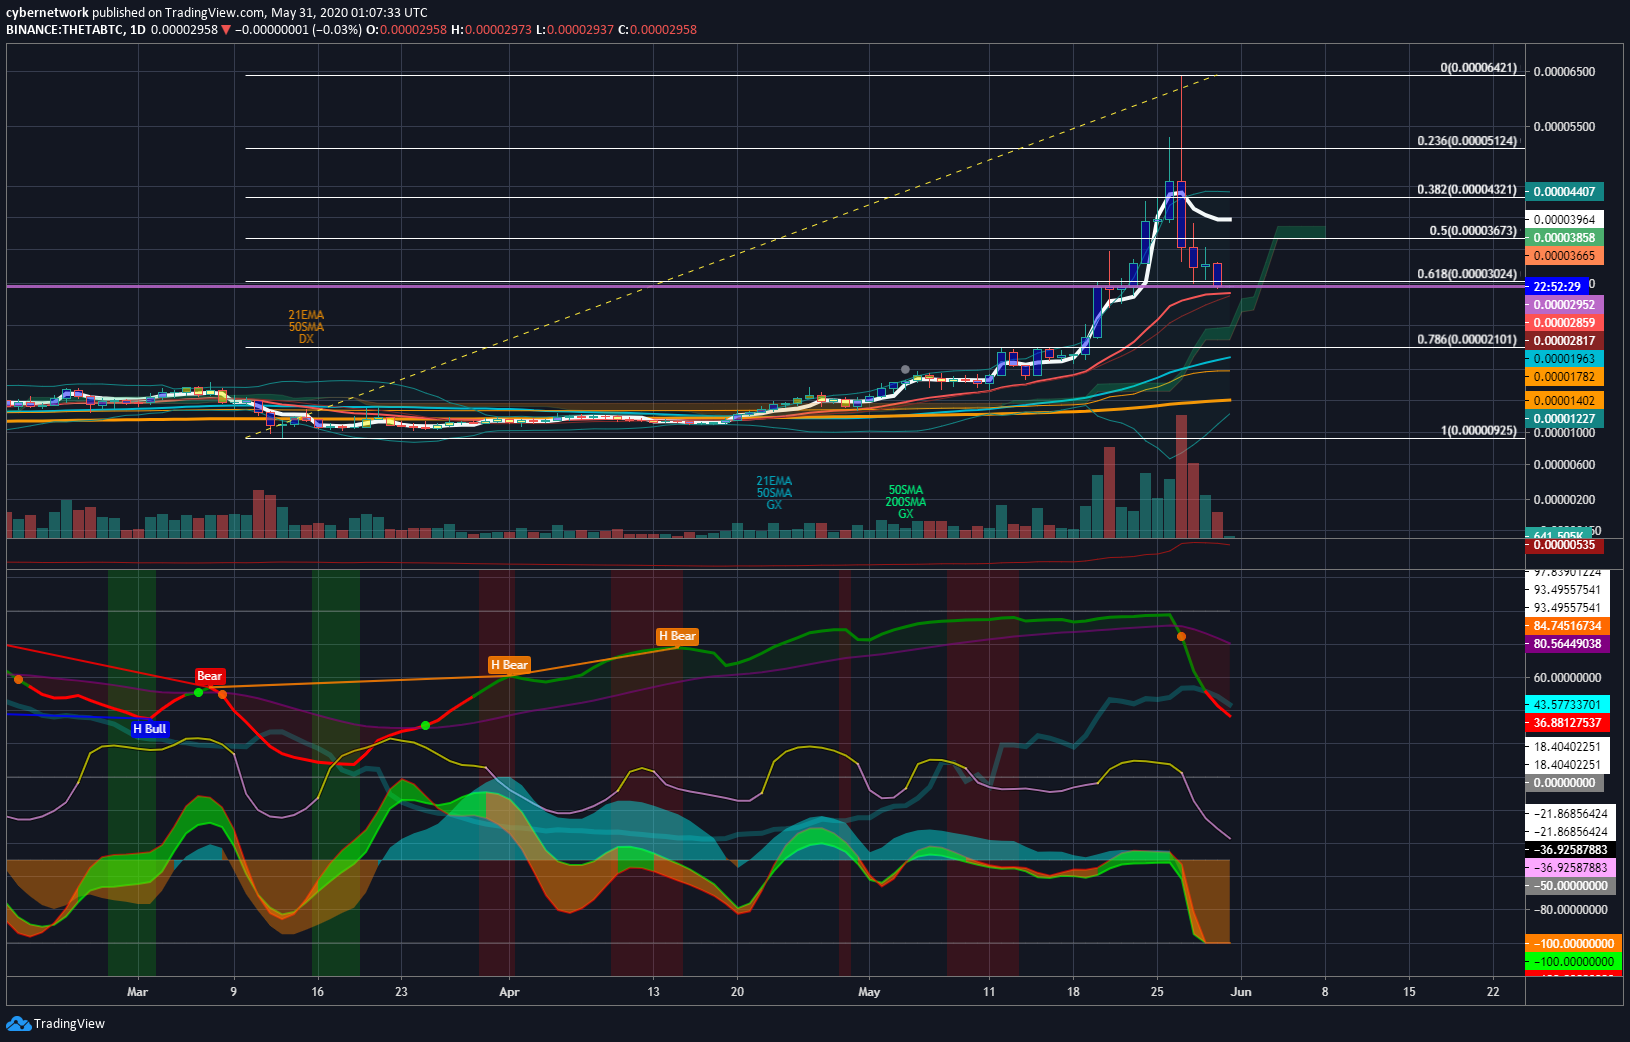Click the 60.00000000 indicator axis tick
Screen dimensions: 1630x1042
(x=1567, y=678)
